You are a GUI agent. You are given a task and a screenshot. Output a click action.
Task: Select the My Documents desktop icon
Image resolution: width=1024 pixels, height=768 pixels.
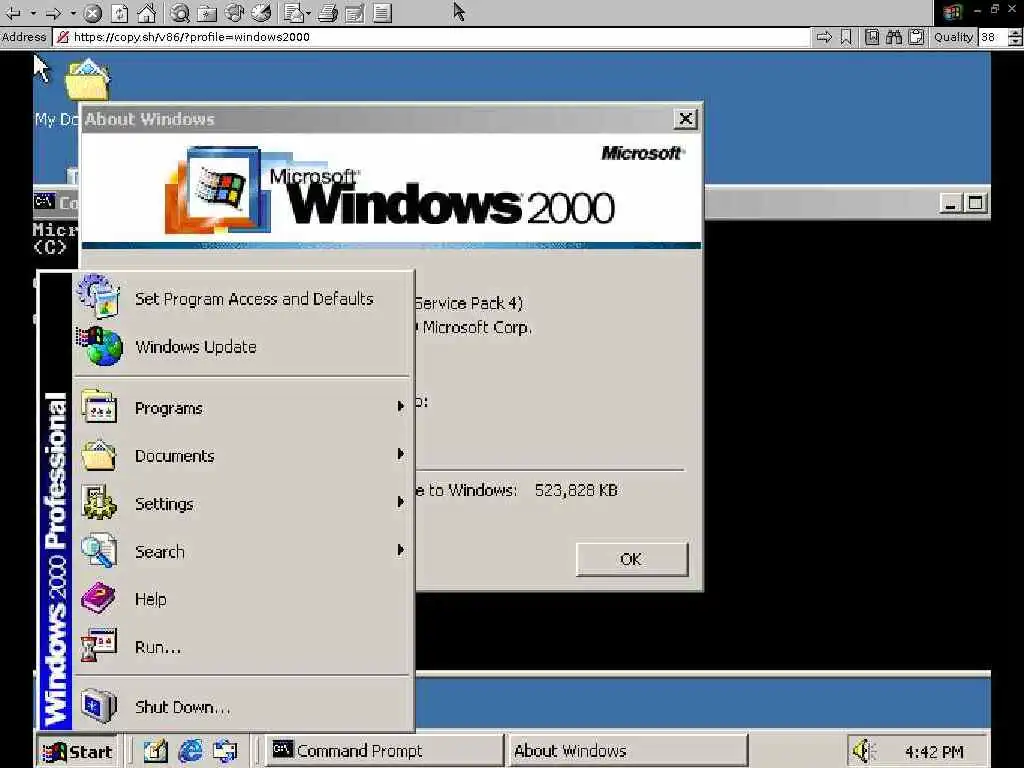point(87,80)
